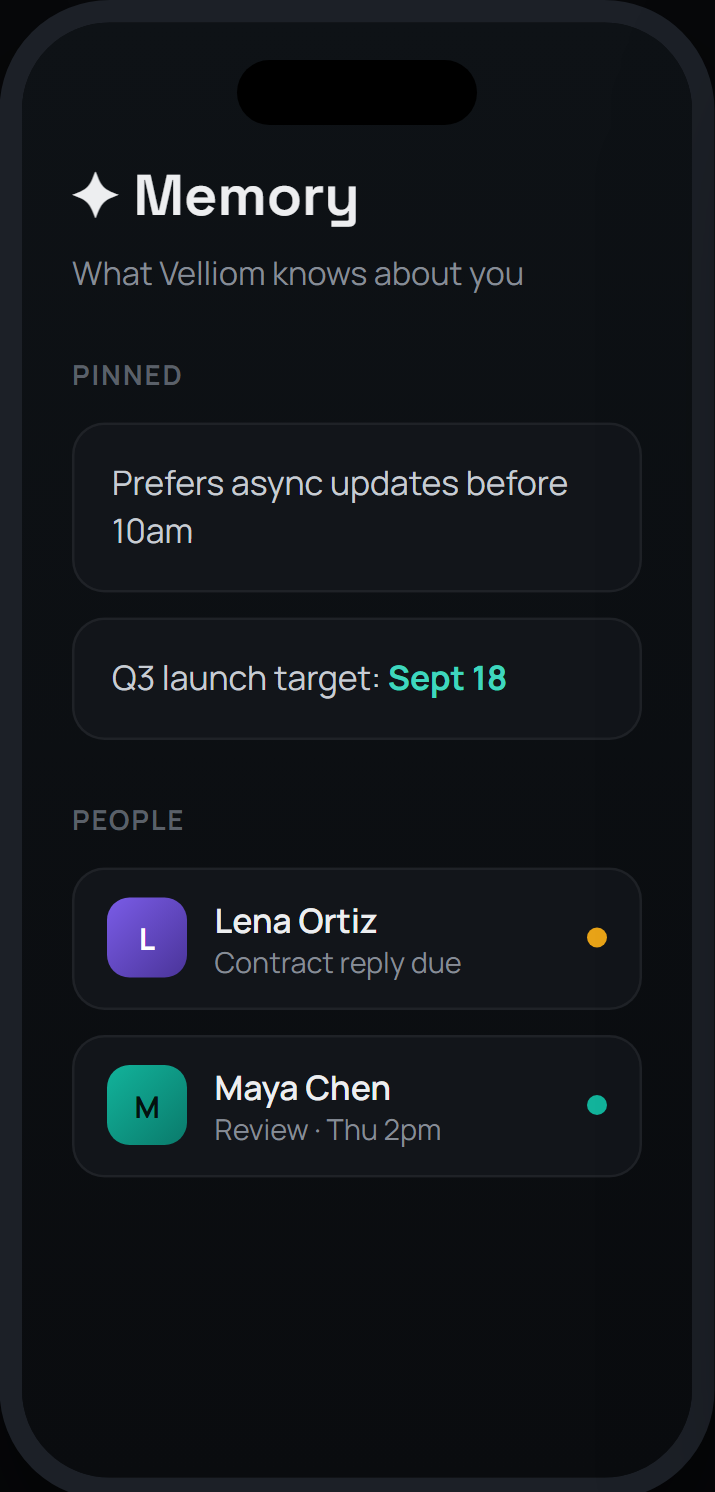The image size is (715, 1492).
Task: Select Maya Chen's green M avatar
Action: [147, 1105]
